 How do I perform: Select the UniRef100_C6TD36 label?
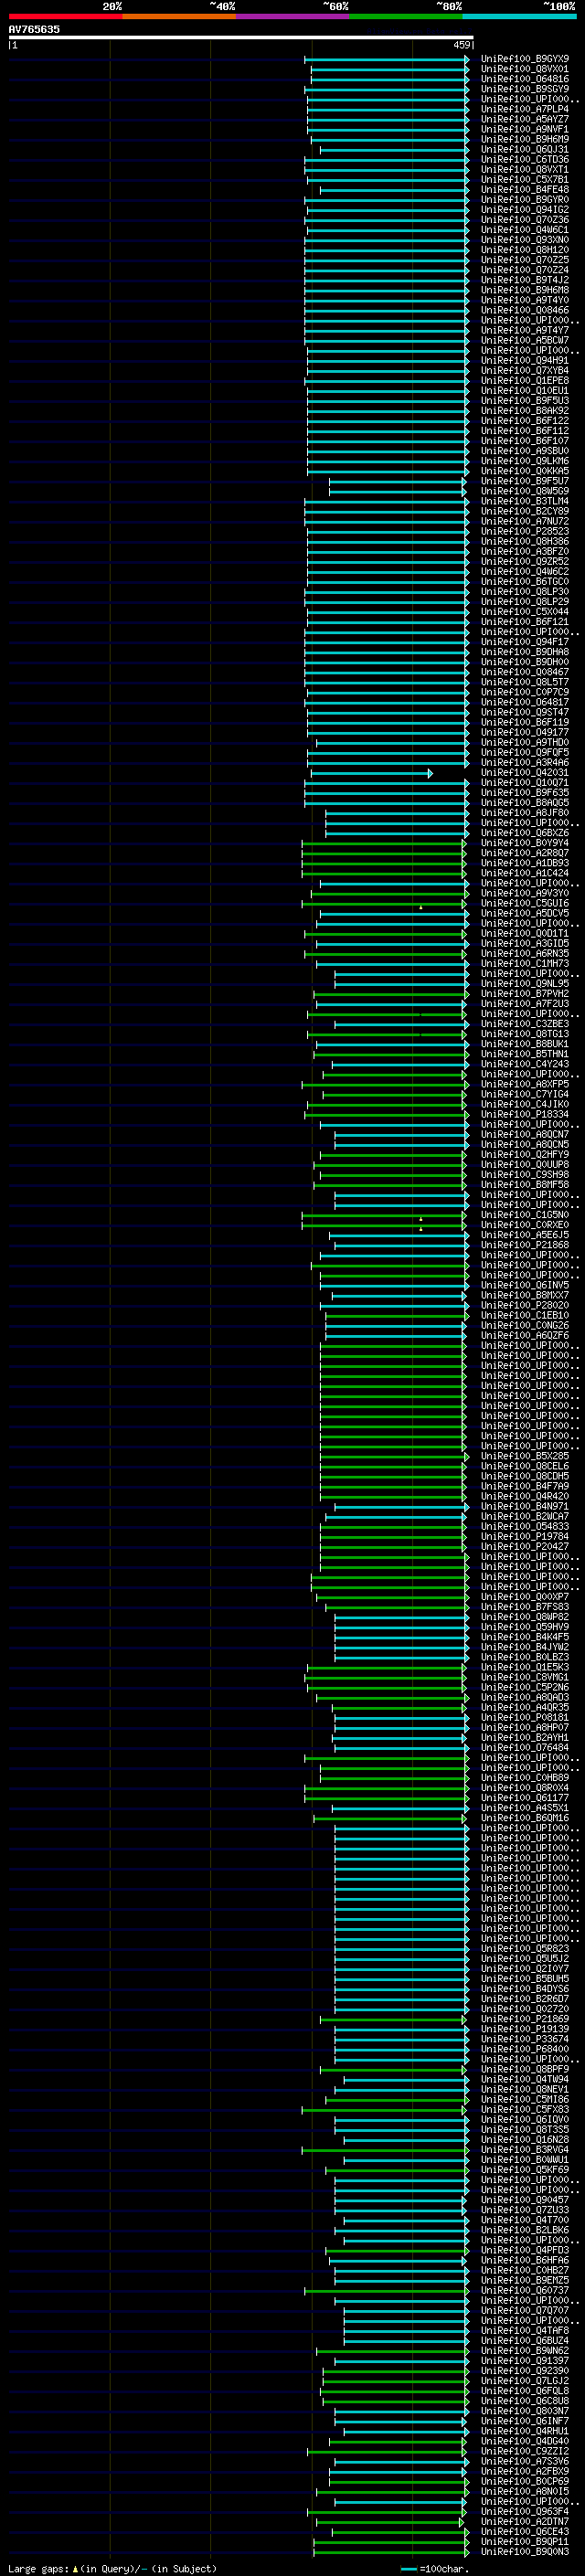(524, 159)
